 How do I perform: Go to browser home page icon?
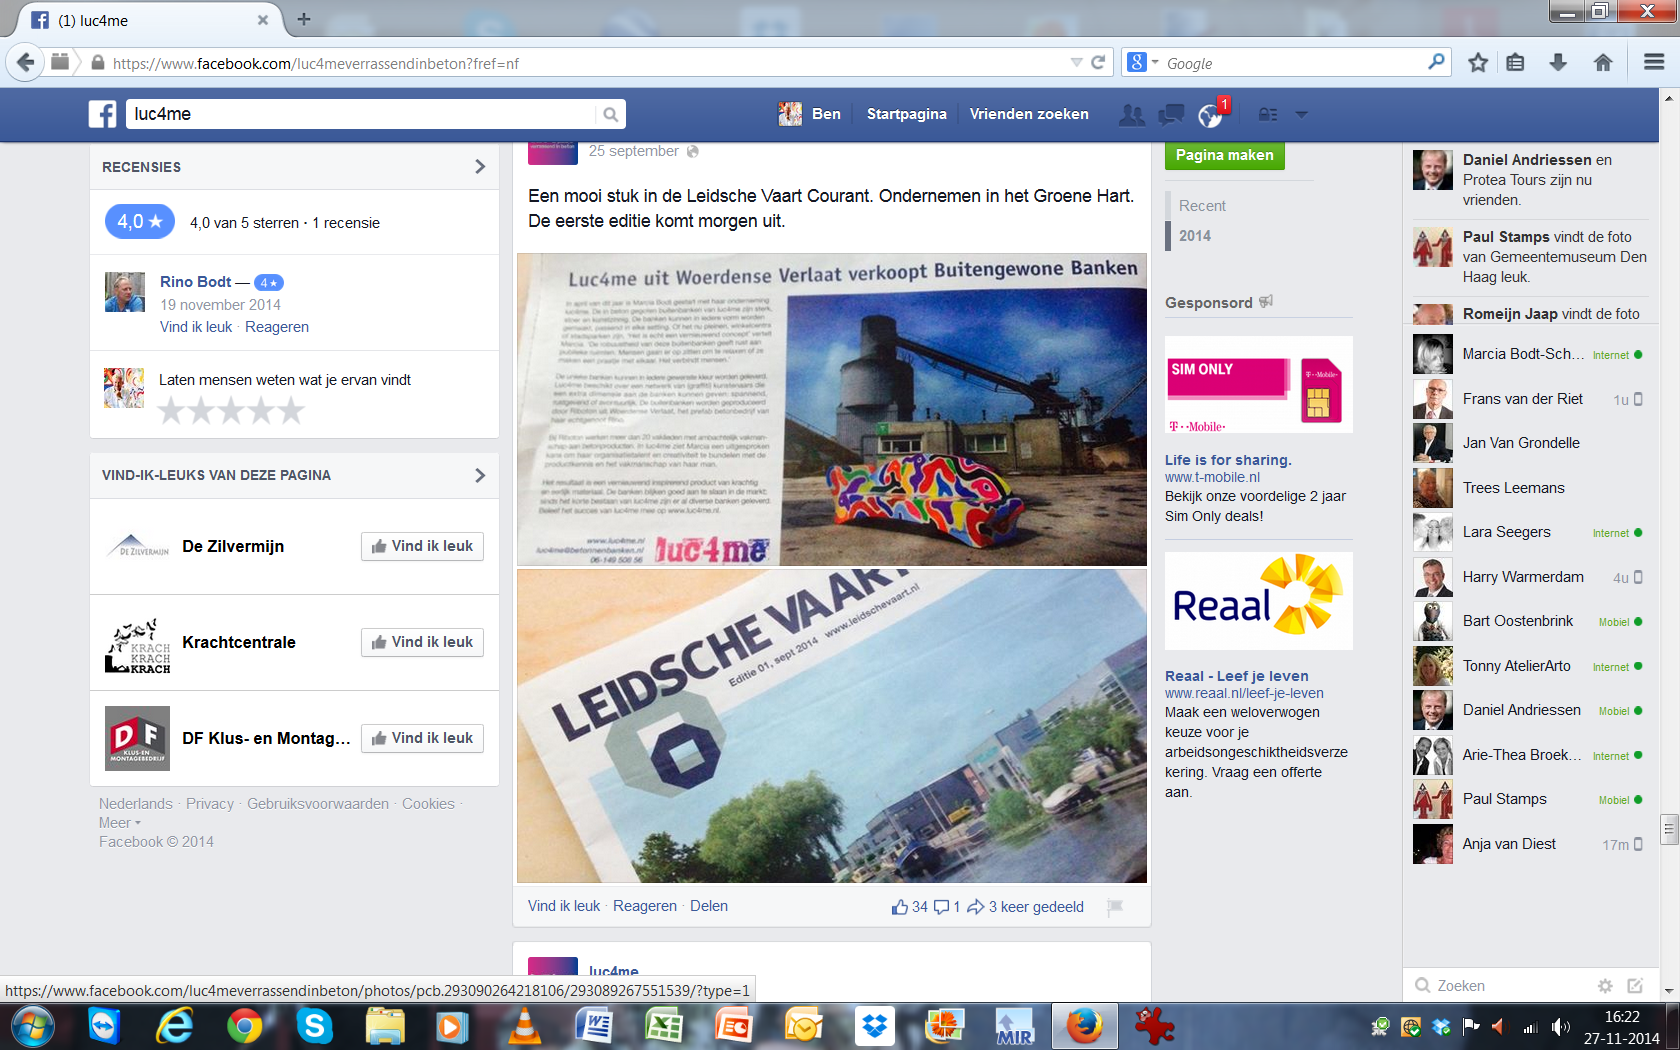[1603, 62]
